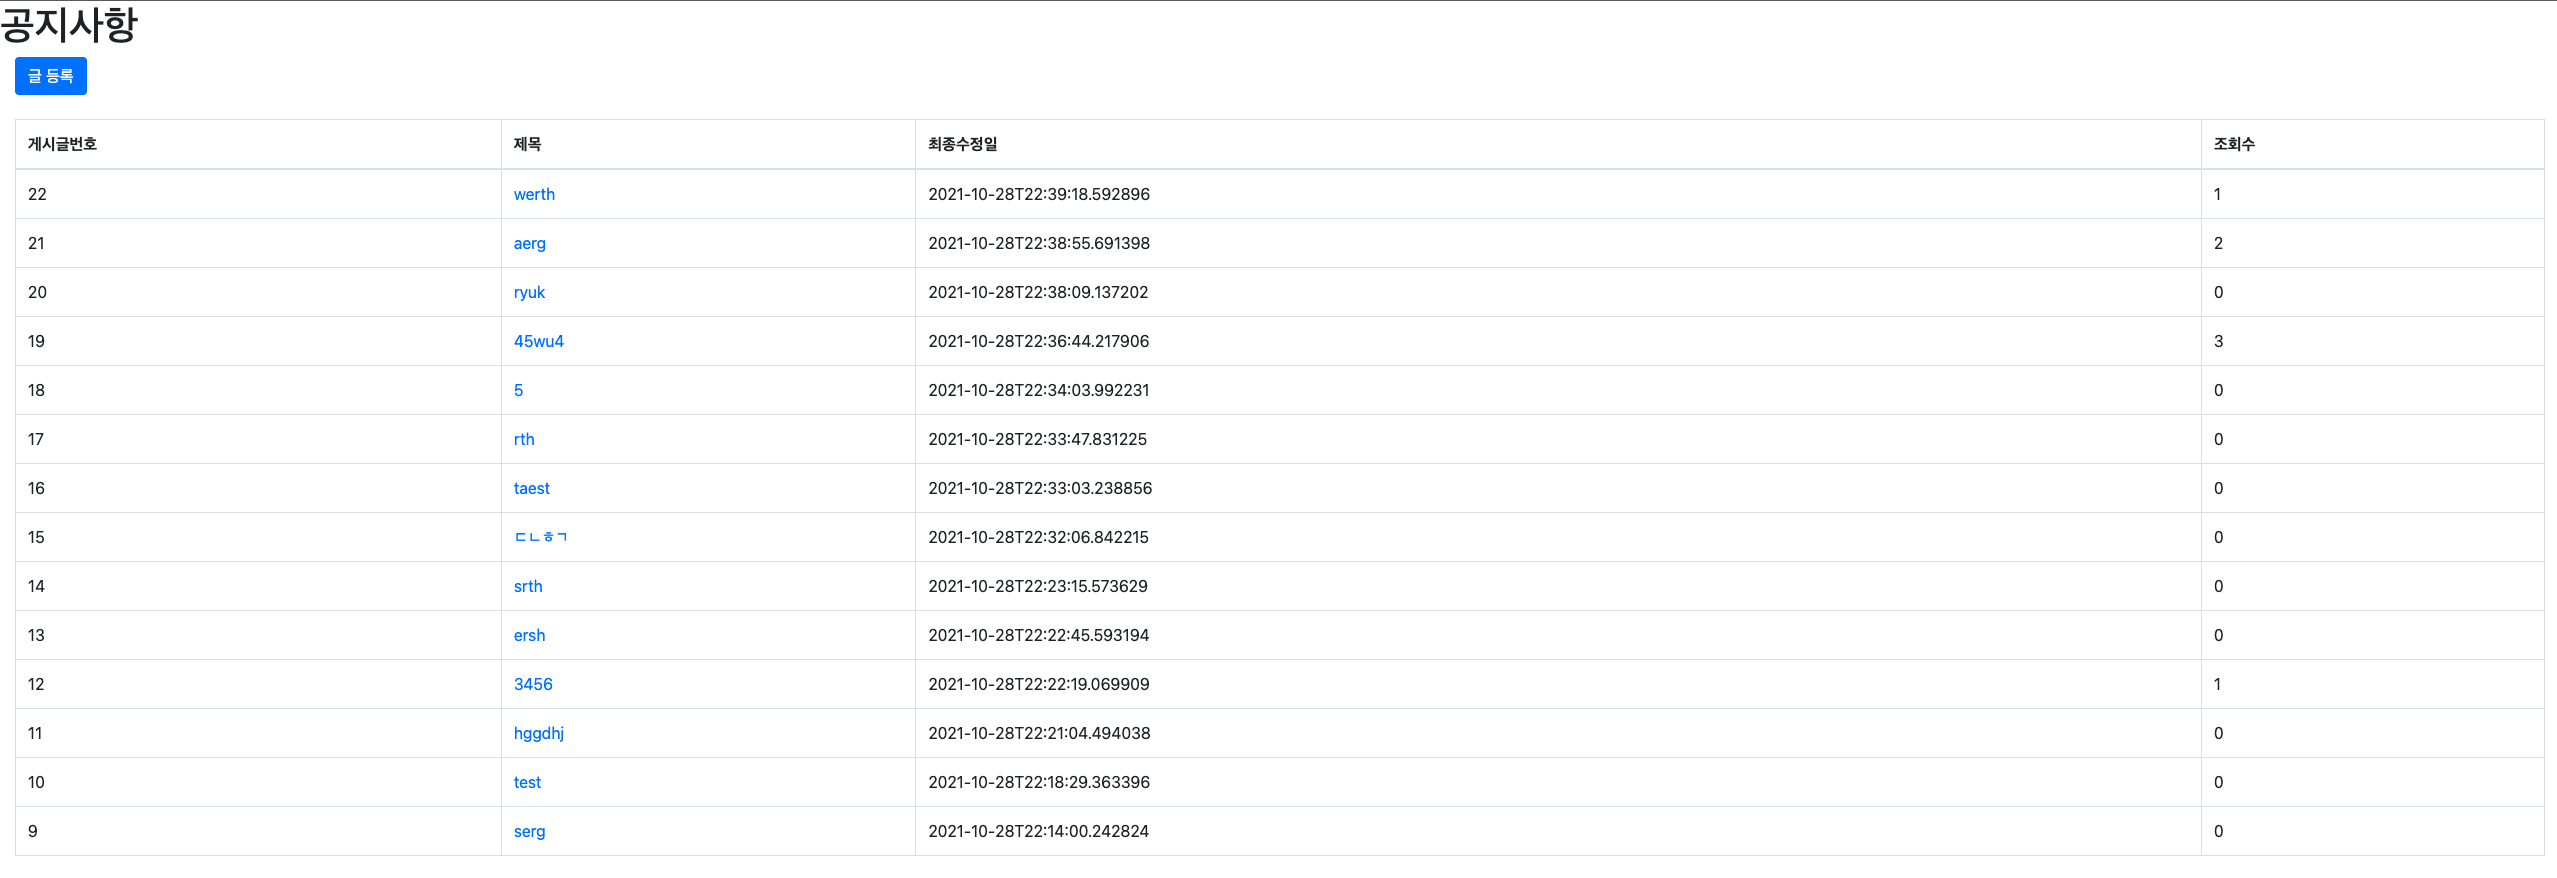Open the ersh post link
The image size is (2557, 878).
point(530,635)
